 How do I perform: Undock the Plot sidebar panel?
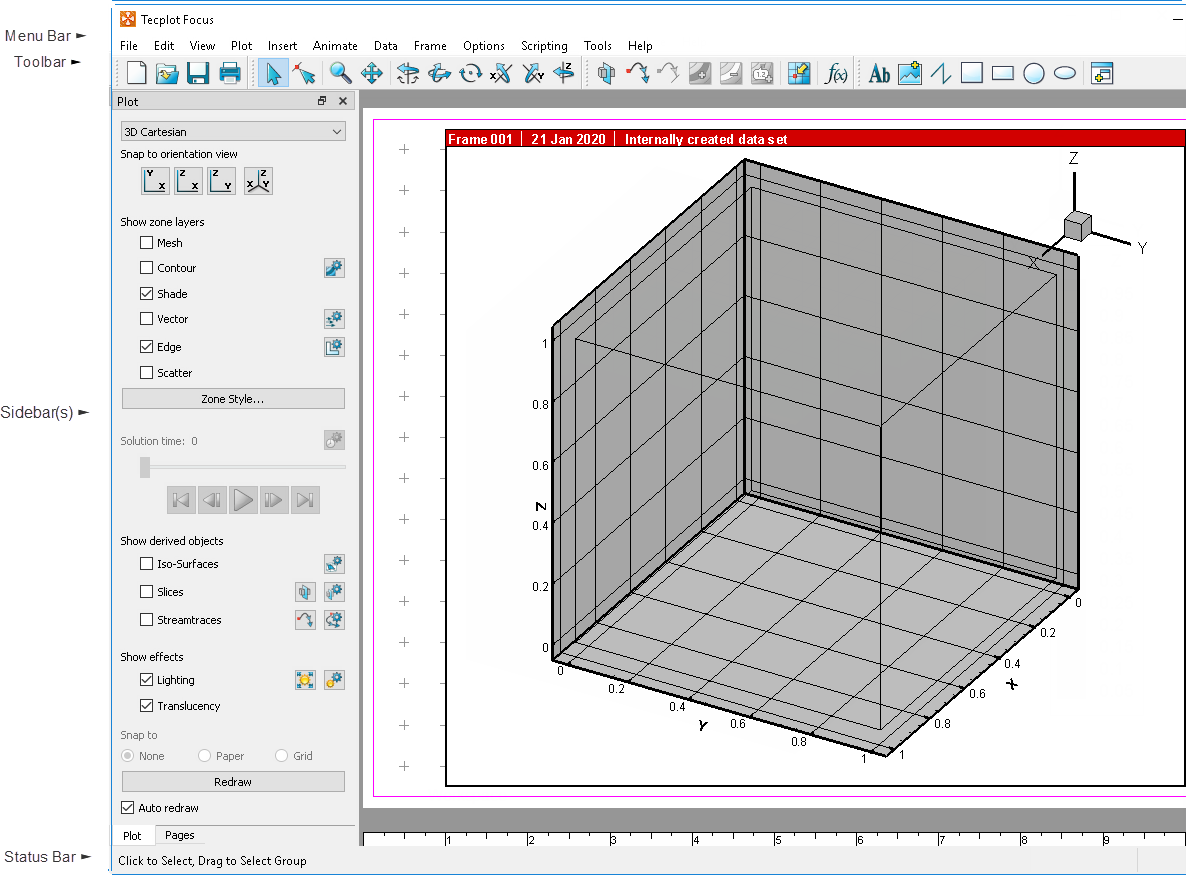(x=321, y=101)
